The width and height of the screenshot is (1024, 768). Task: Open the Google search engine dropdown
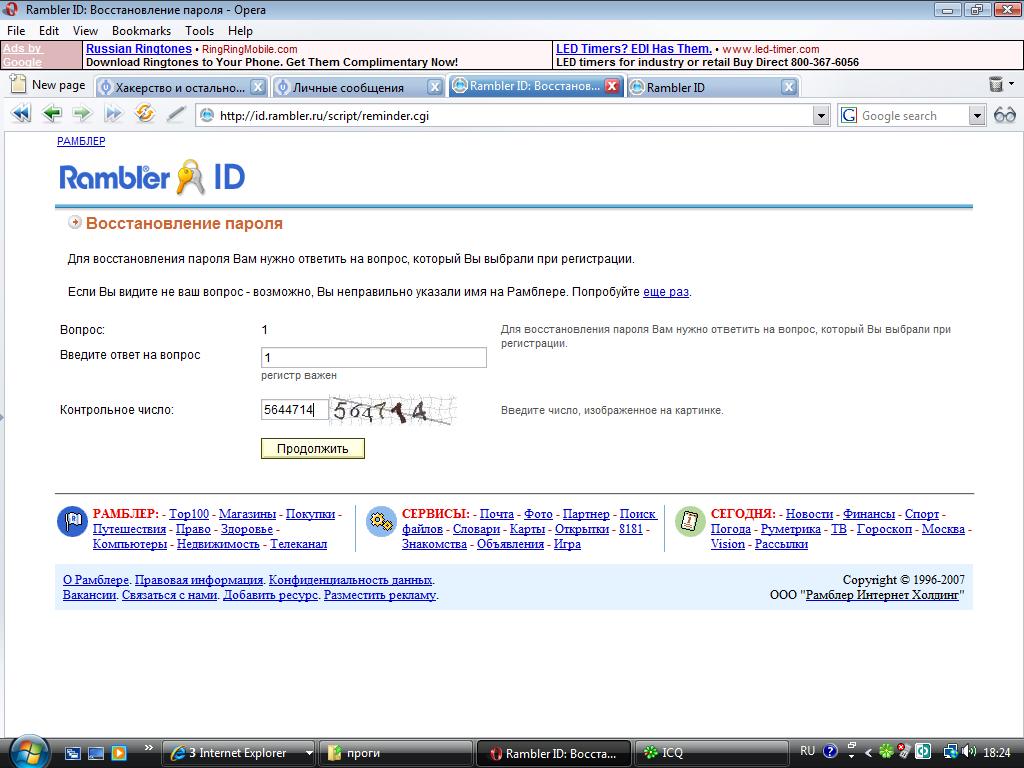click(x=976, y=116)
